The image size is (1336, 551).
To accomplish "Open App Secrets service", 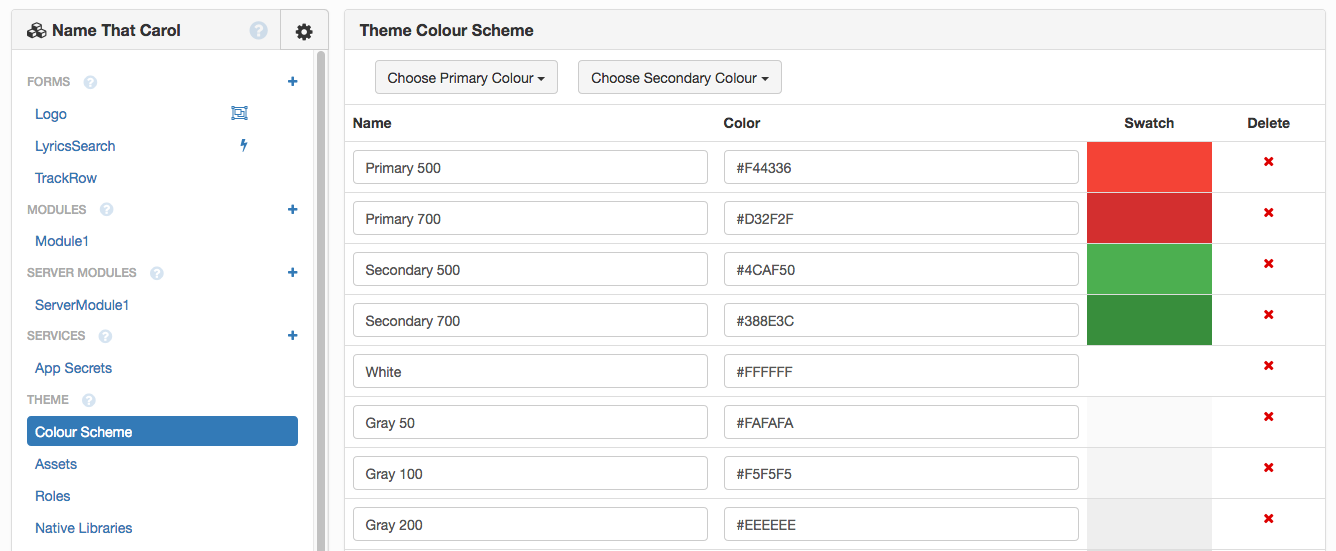I will [73, 368].
